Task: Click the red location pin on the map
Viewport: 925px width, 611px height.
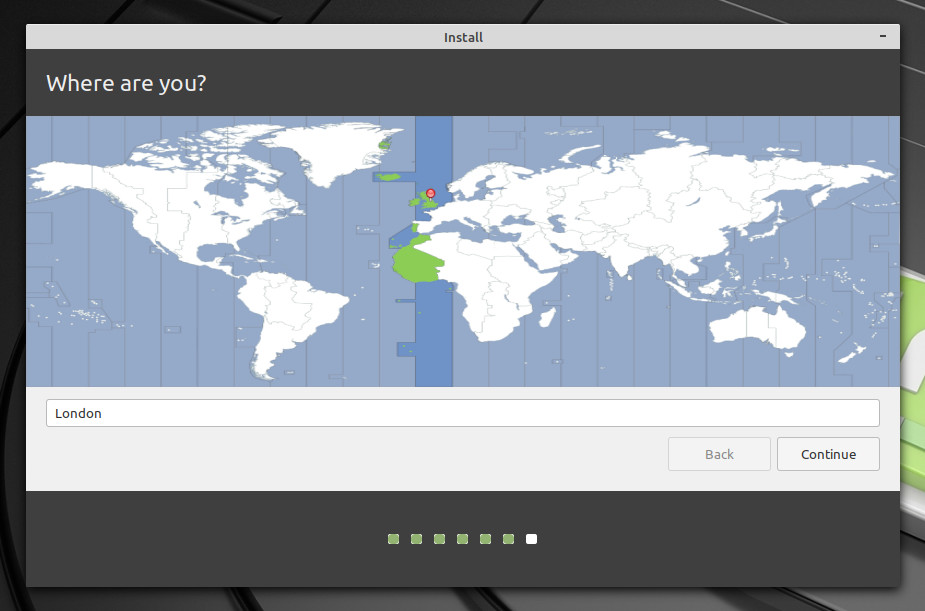Action: point(431,194)
